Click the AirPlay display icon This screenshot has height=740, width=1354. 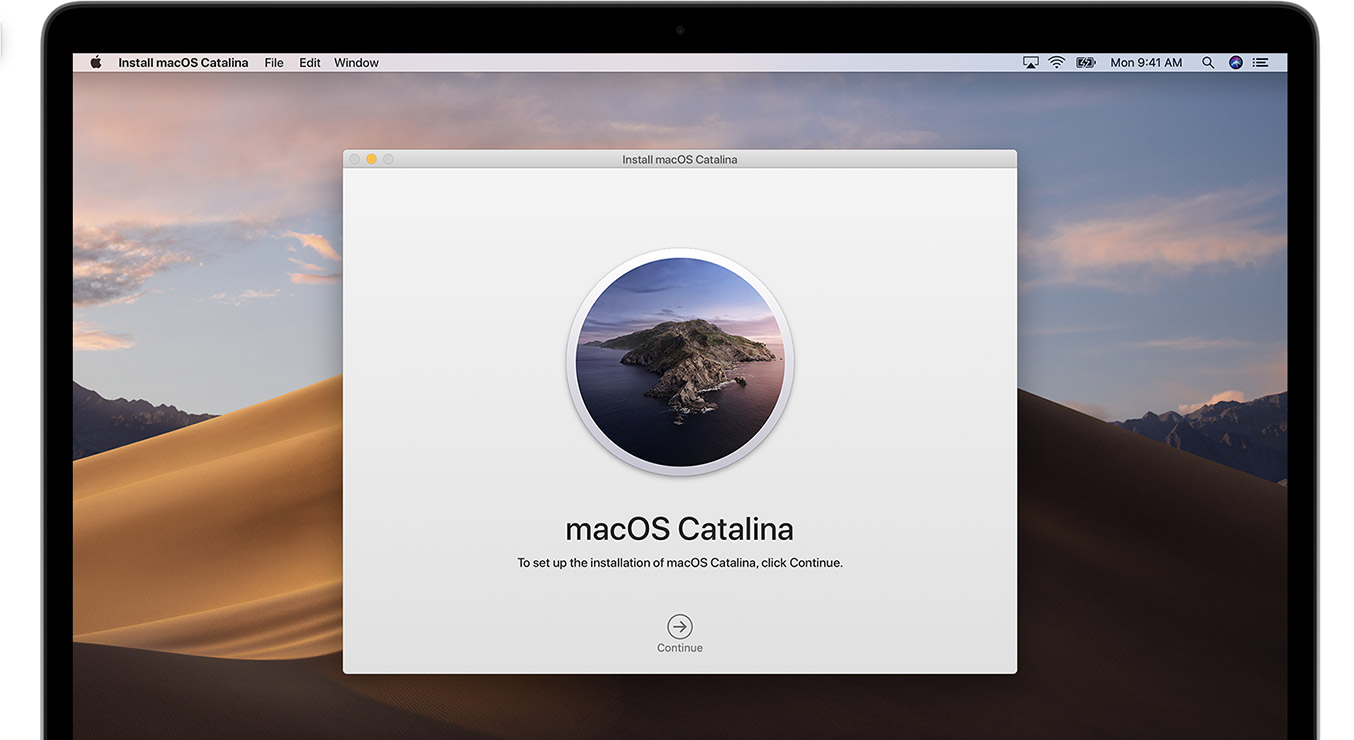click(x=1031, y=62)
